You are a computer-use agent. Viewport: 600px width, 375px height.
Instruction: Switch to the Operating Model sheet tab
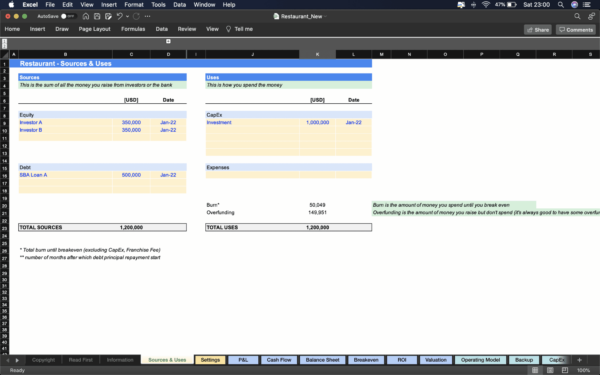pos(480,360)
